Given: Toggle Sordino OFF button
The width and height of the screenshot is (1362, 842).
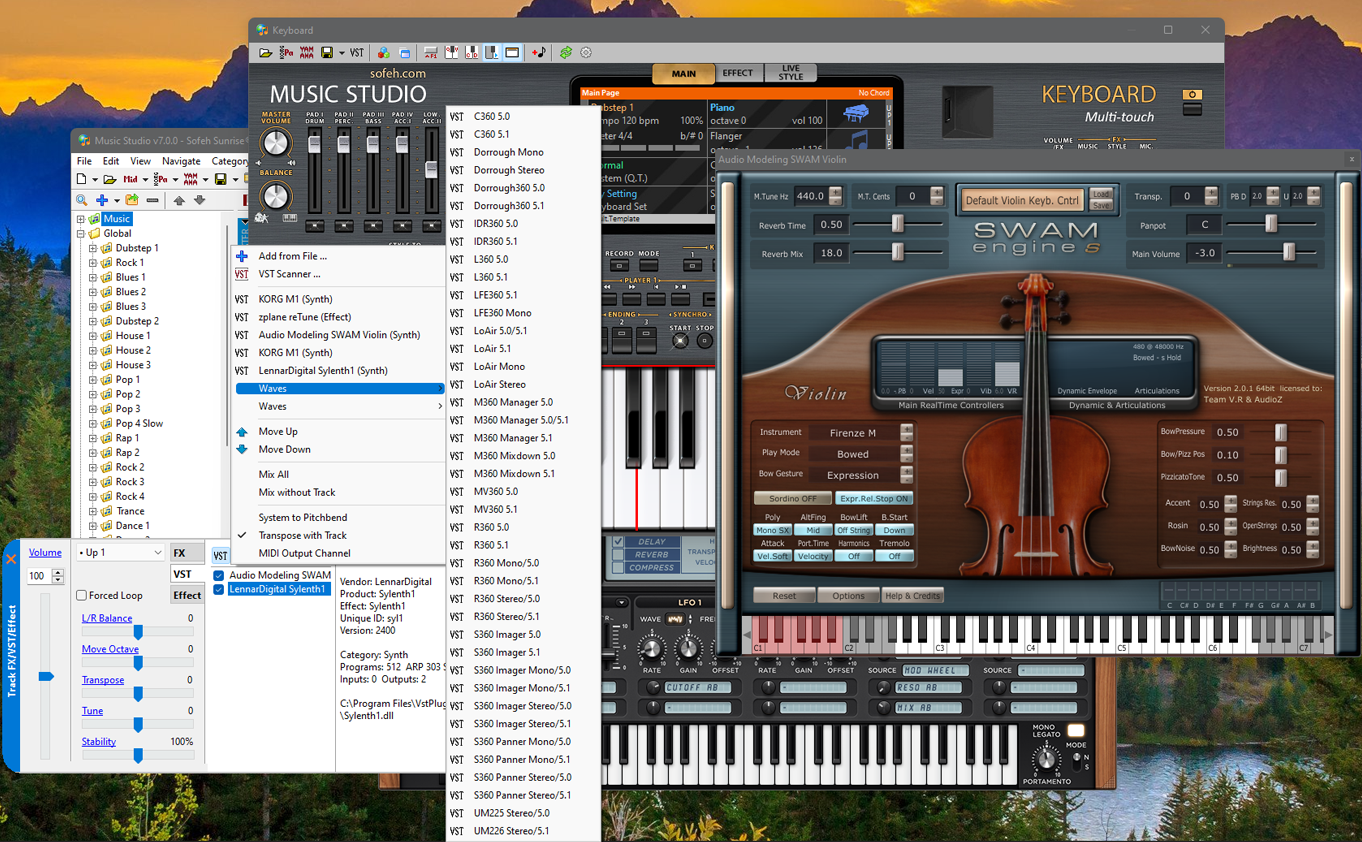Looking at the screenshot, I should point(792,498).
